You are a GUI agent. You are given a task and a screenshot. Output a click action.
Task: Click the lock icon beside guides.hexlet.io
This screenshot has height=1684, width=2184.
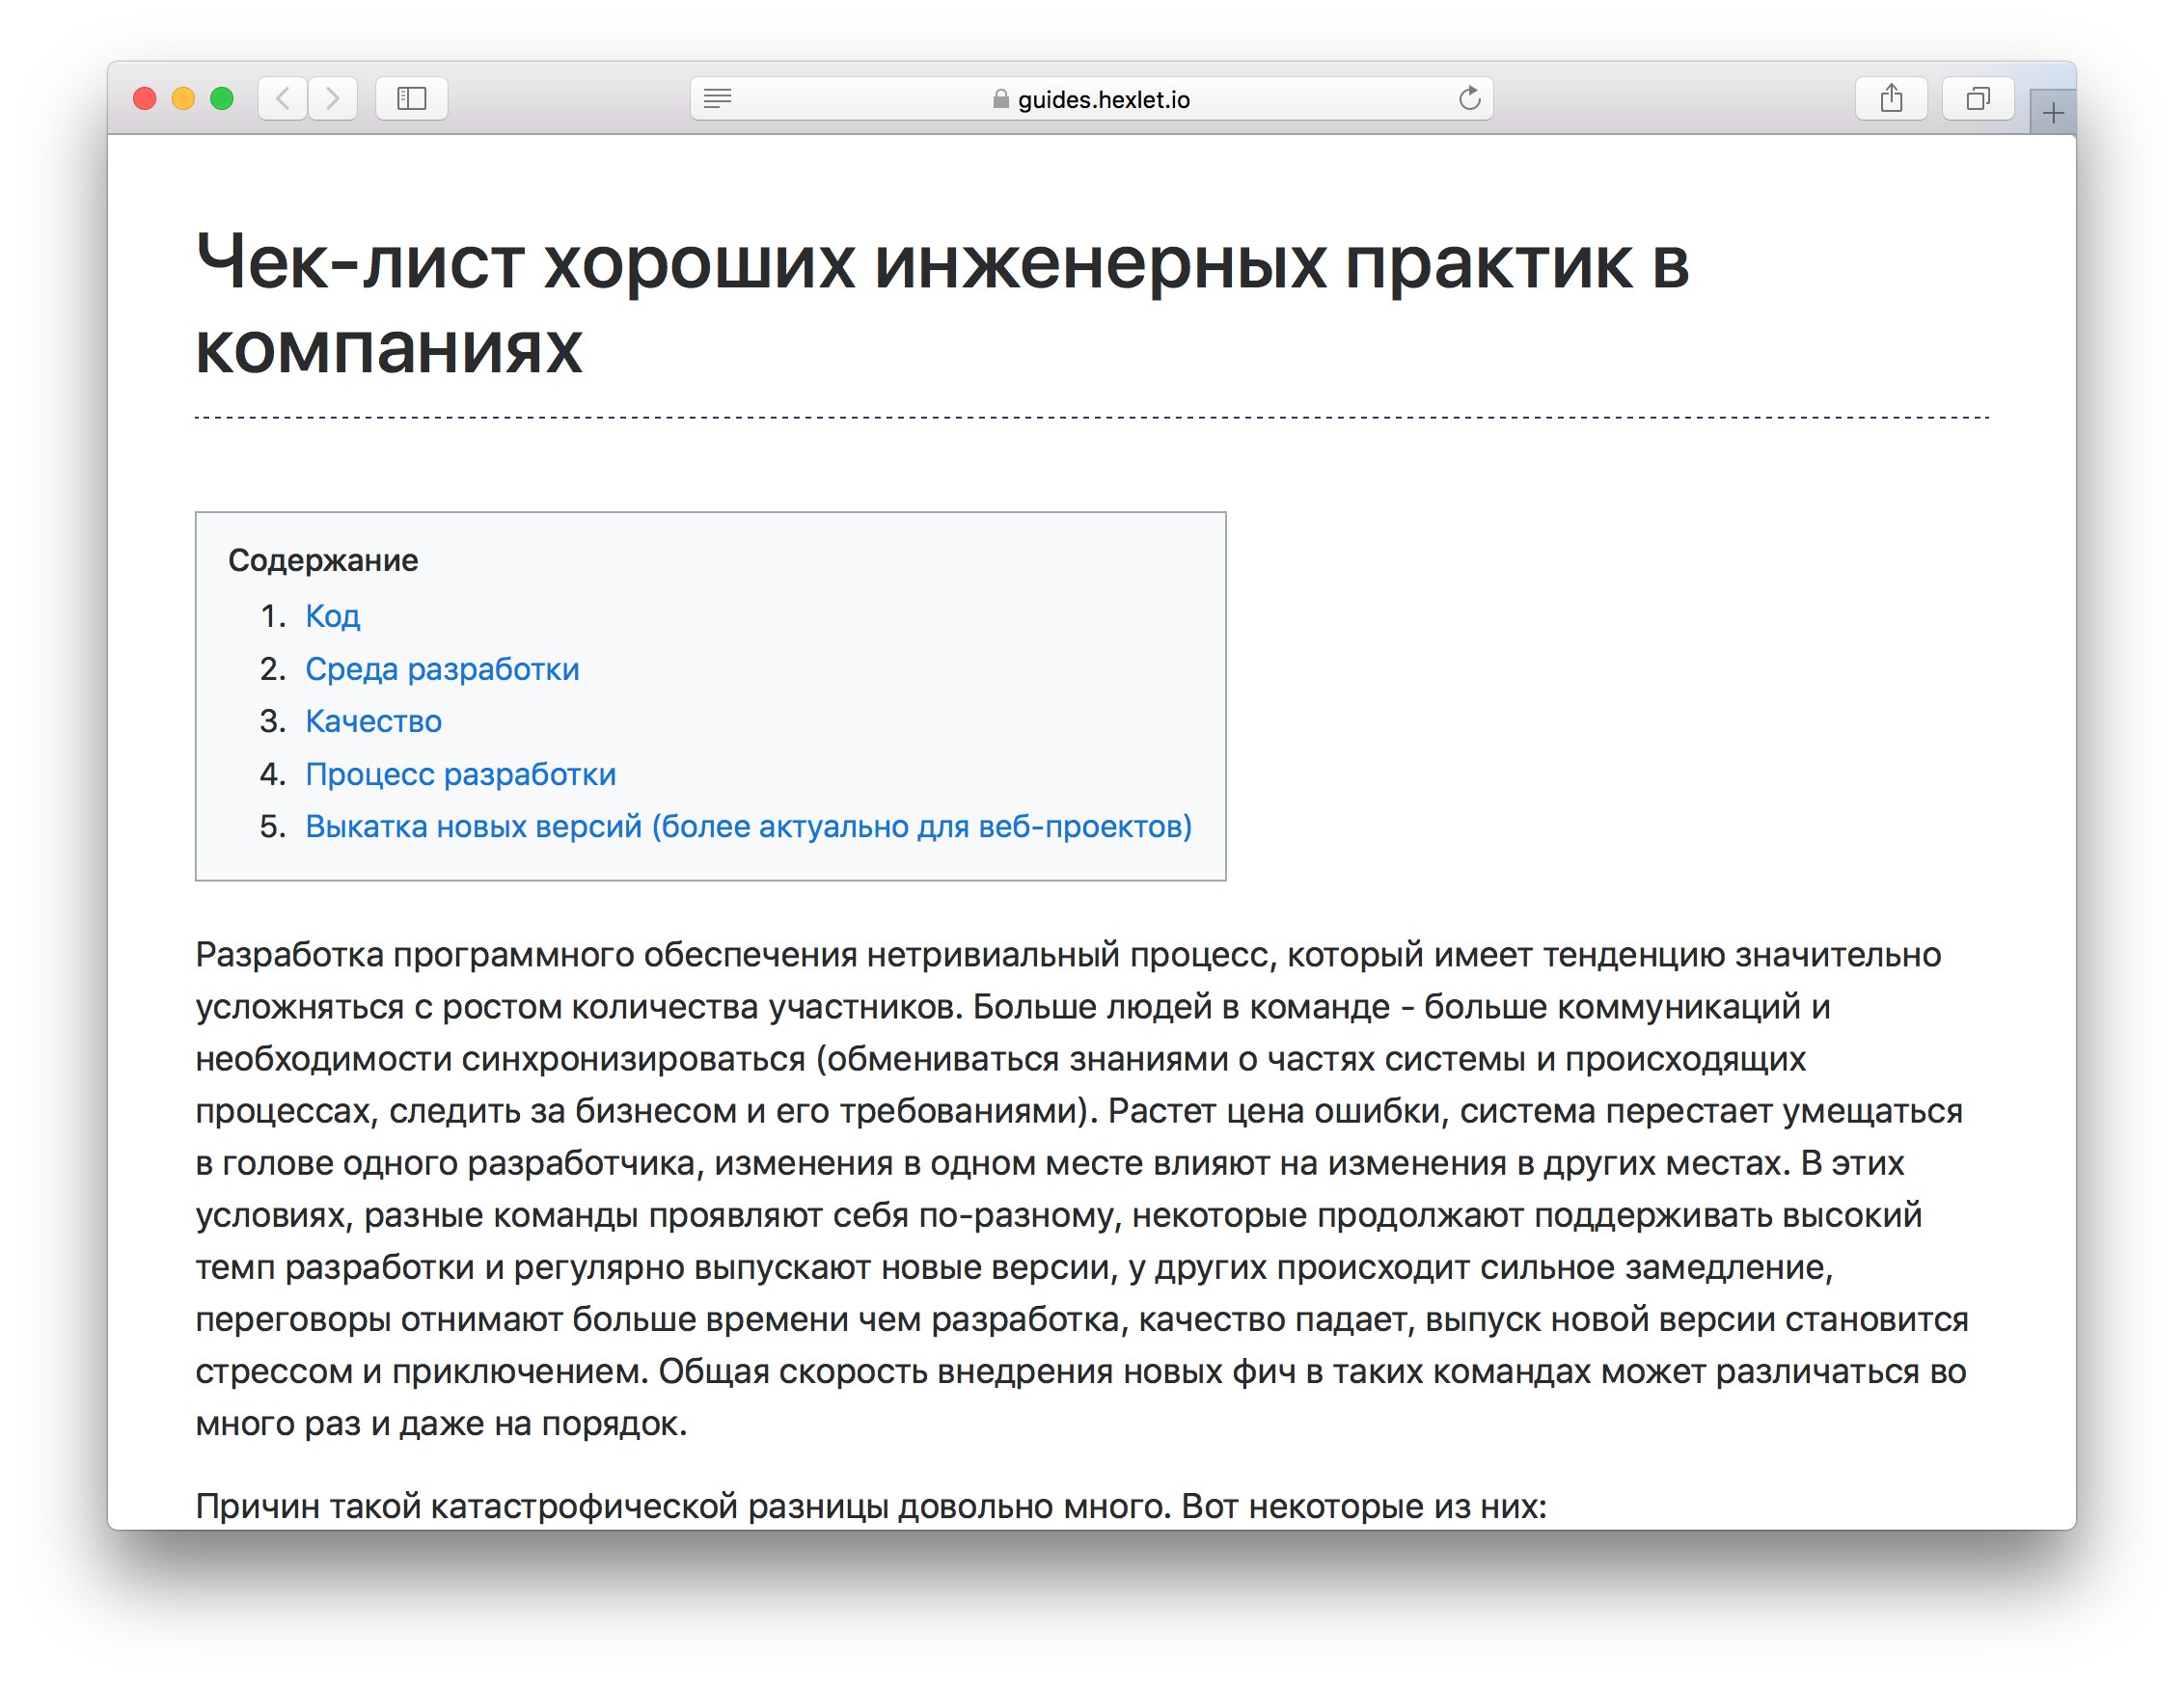point(1000,99)
